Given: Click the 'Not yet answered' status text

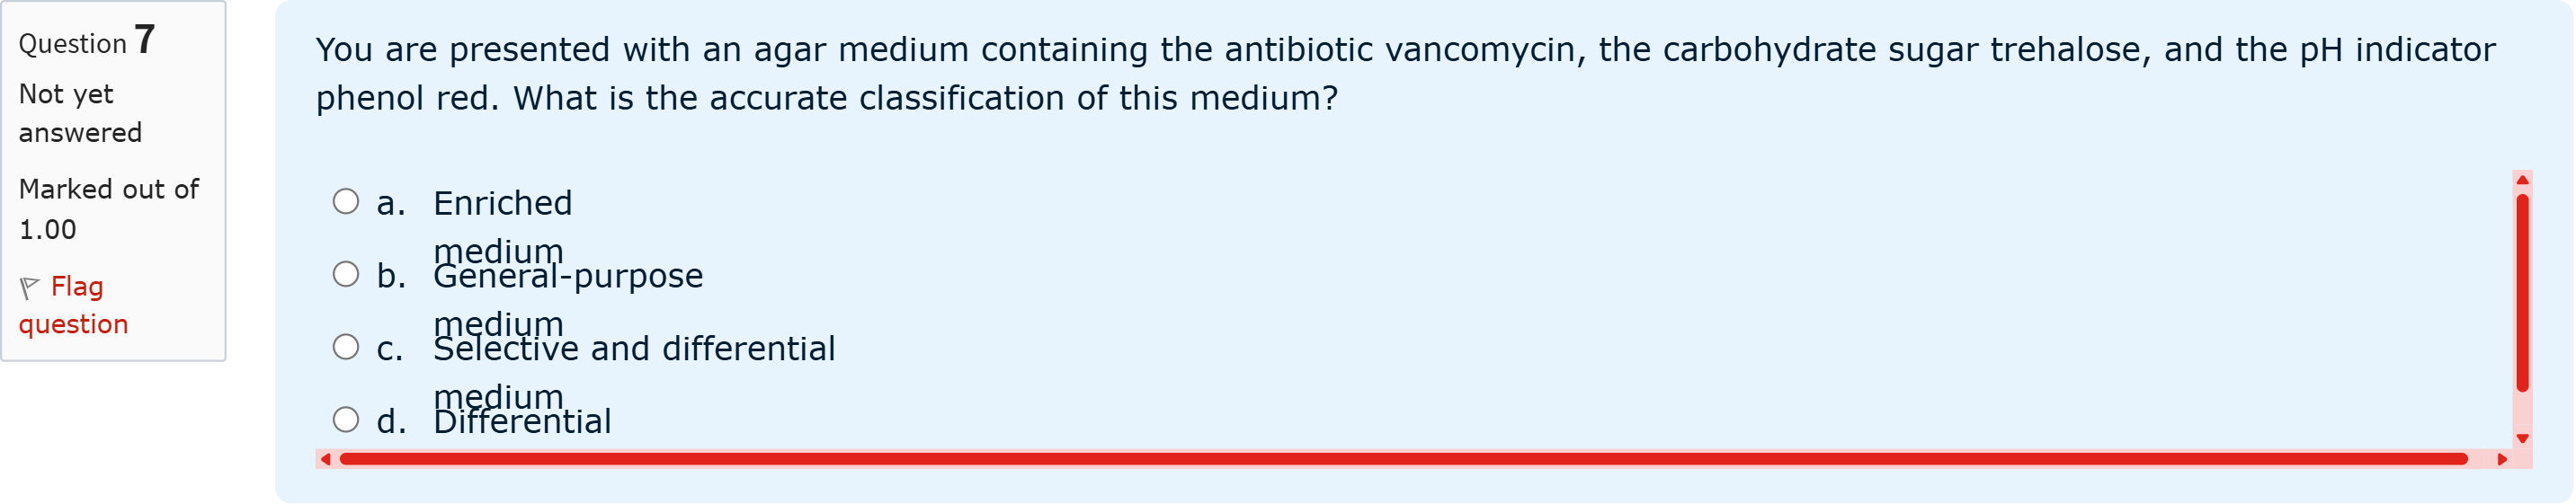Looking at the screenshot, I should tap(80, 113).
